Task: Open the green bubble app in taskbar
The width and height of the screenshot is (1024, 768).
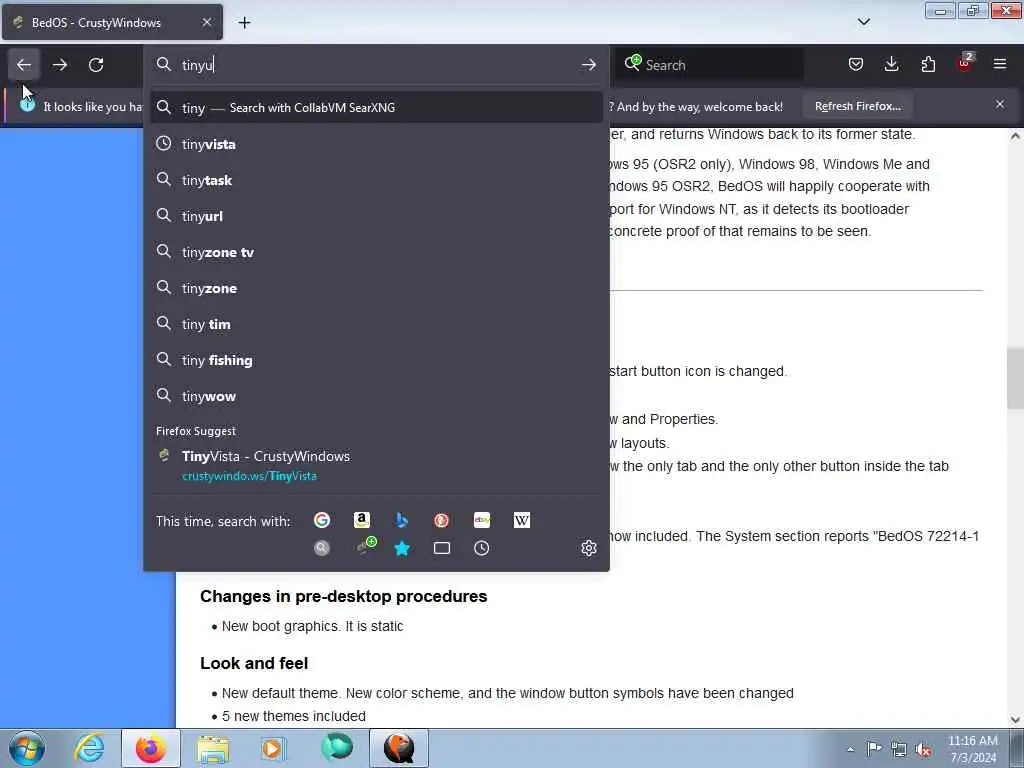Action: click(337, 748)
